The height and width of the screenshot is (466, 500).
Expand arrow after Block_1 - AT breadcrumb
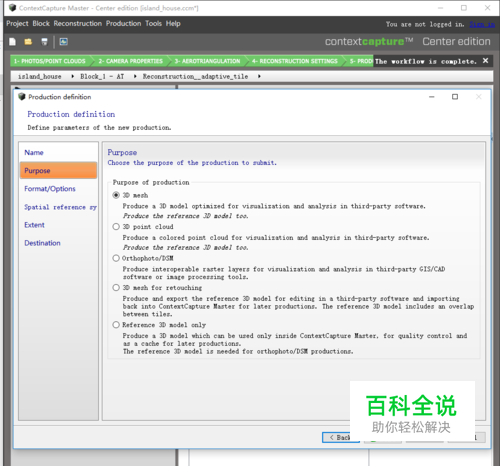click(135, 77)
